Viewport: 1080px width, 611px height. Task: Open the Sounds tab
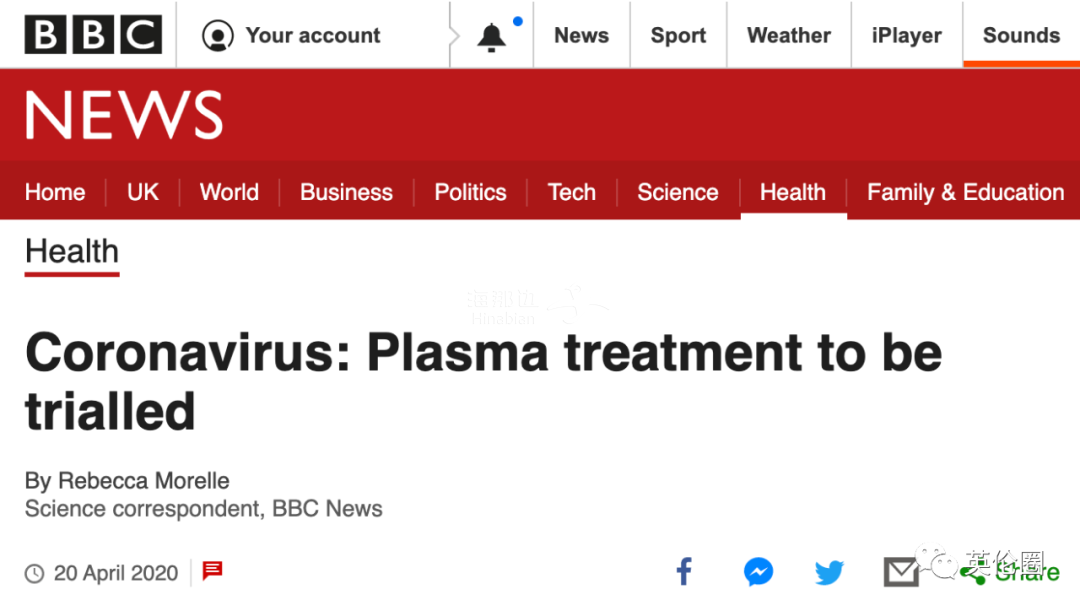(x=1021, y=35)
